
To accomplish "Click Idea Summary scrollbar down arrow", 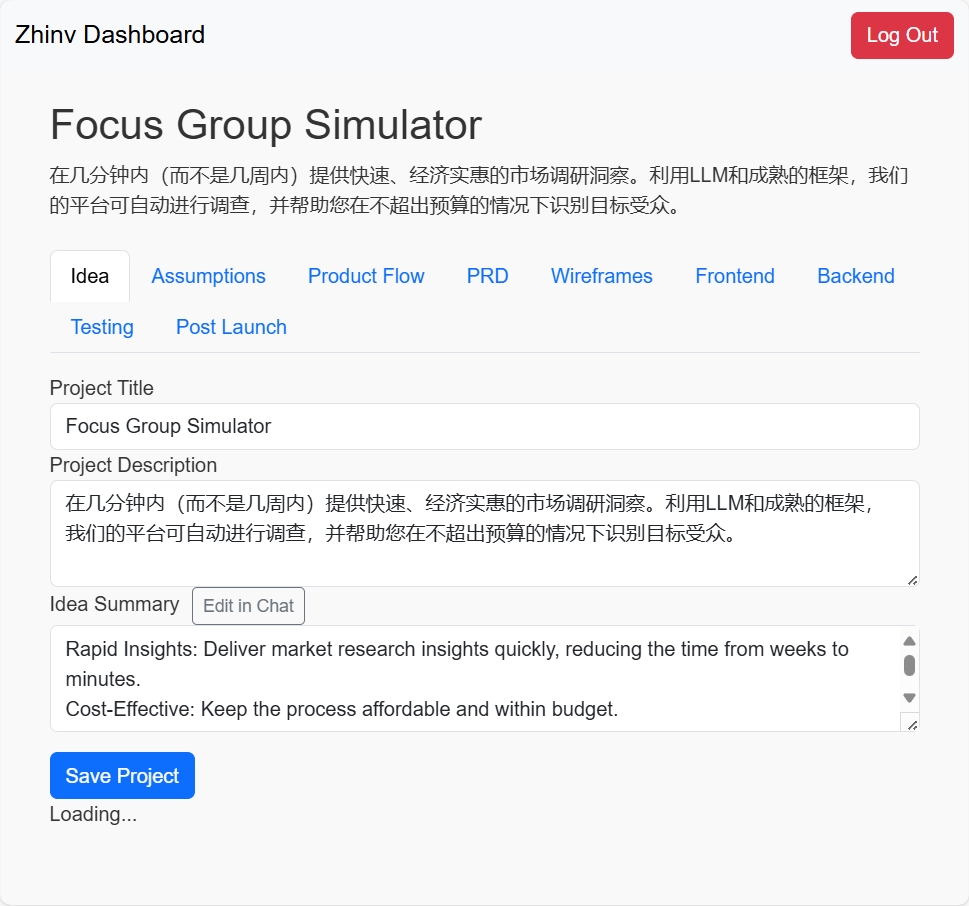I will 909,698.
